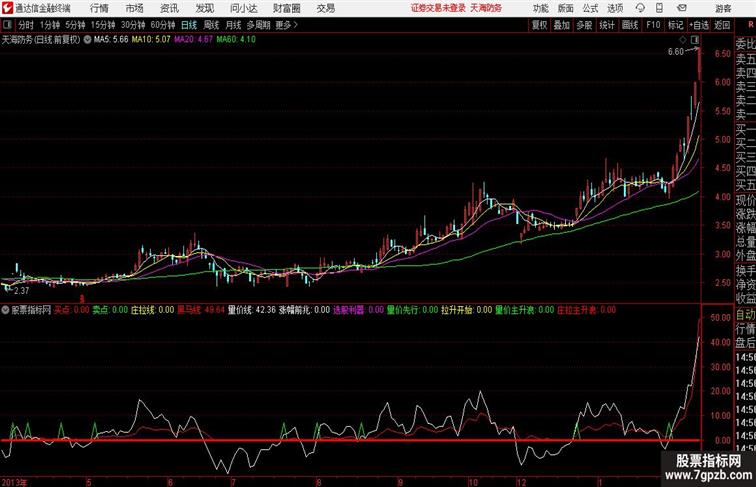Select the 多周期 multi-period tab
This screenshot has height=487, width=756.
click(258, 25)
